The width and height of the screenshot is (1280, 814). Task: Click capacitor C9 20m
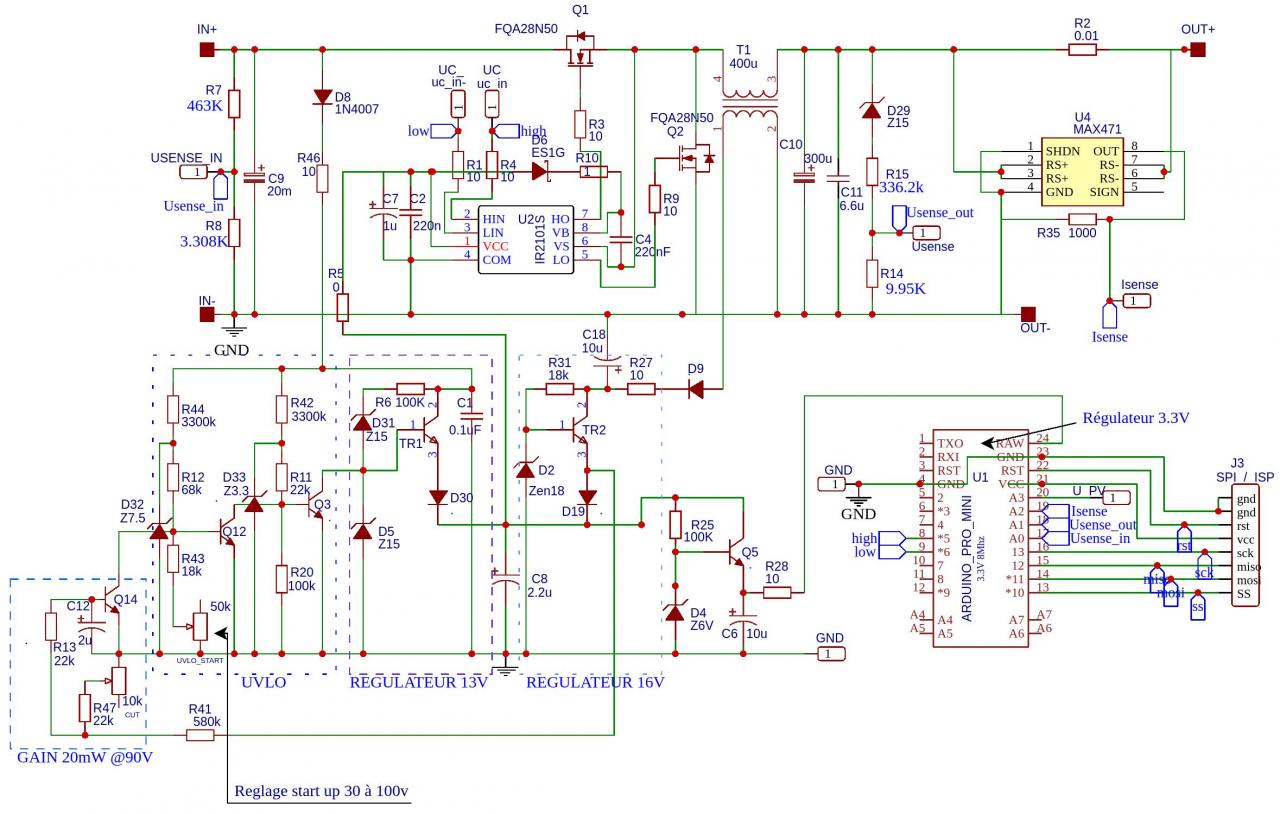[x=254, y=178]
